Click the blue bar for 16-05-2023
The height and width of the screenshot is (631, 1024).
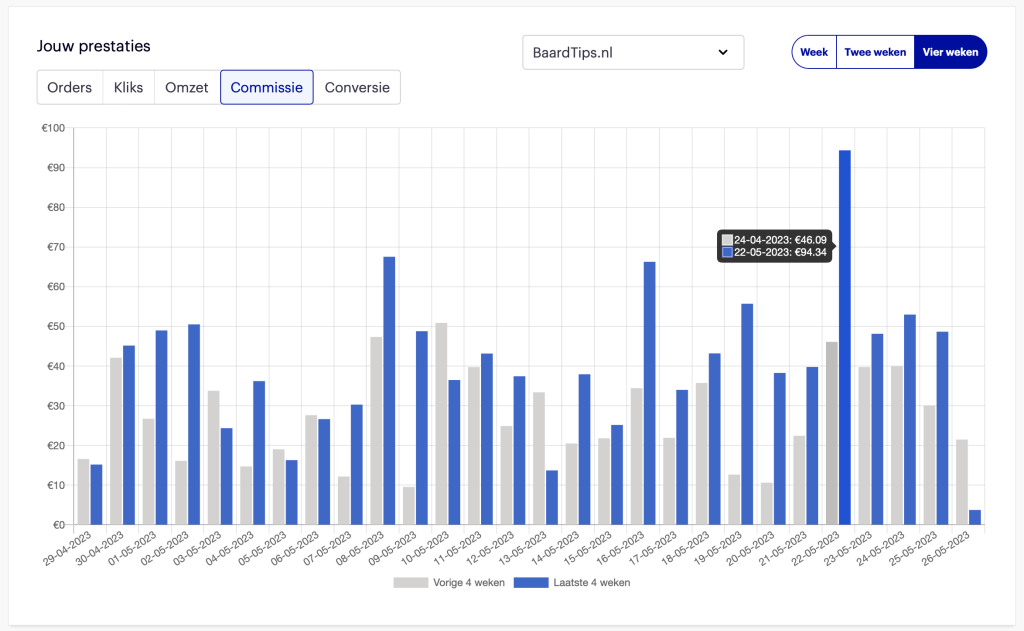649,393
